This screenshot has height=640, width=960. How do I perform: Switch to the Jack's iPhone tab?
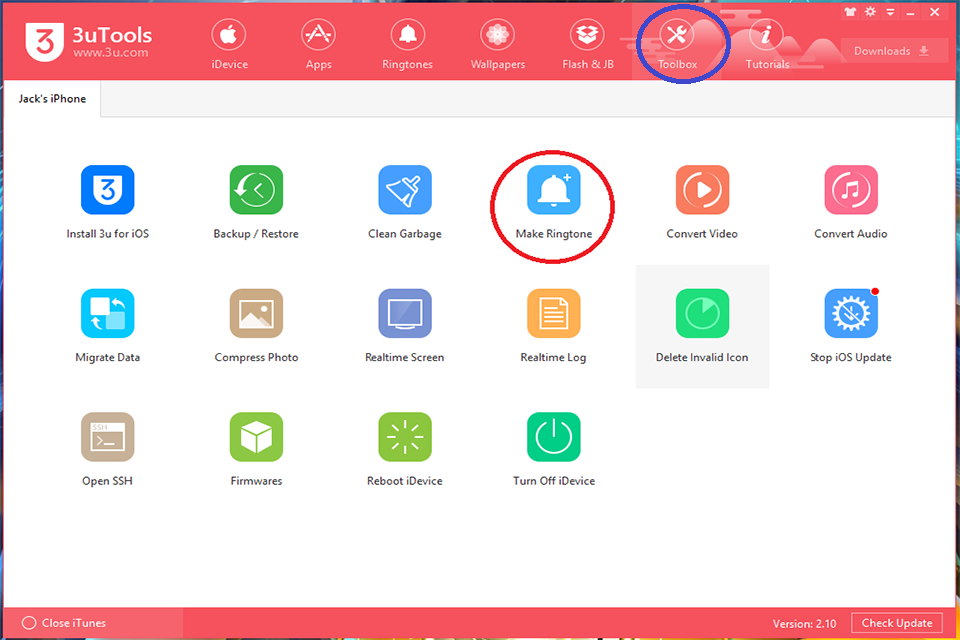50,98
